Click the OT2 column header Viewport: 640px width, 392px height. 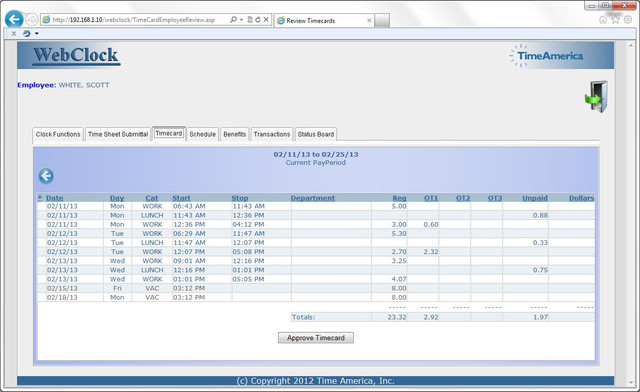tap(463, 198)
